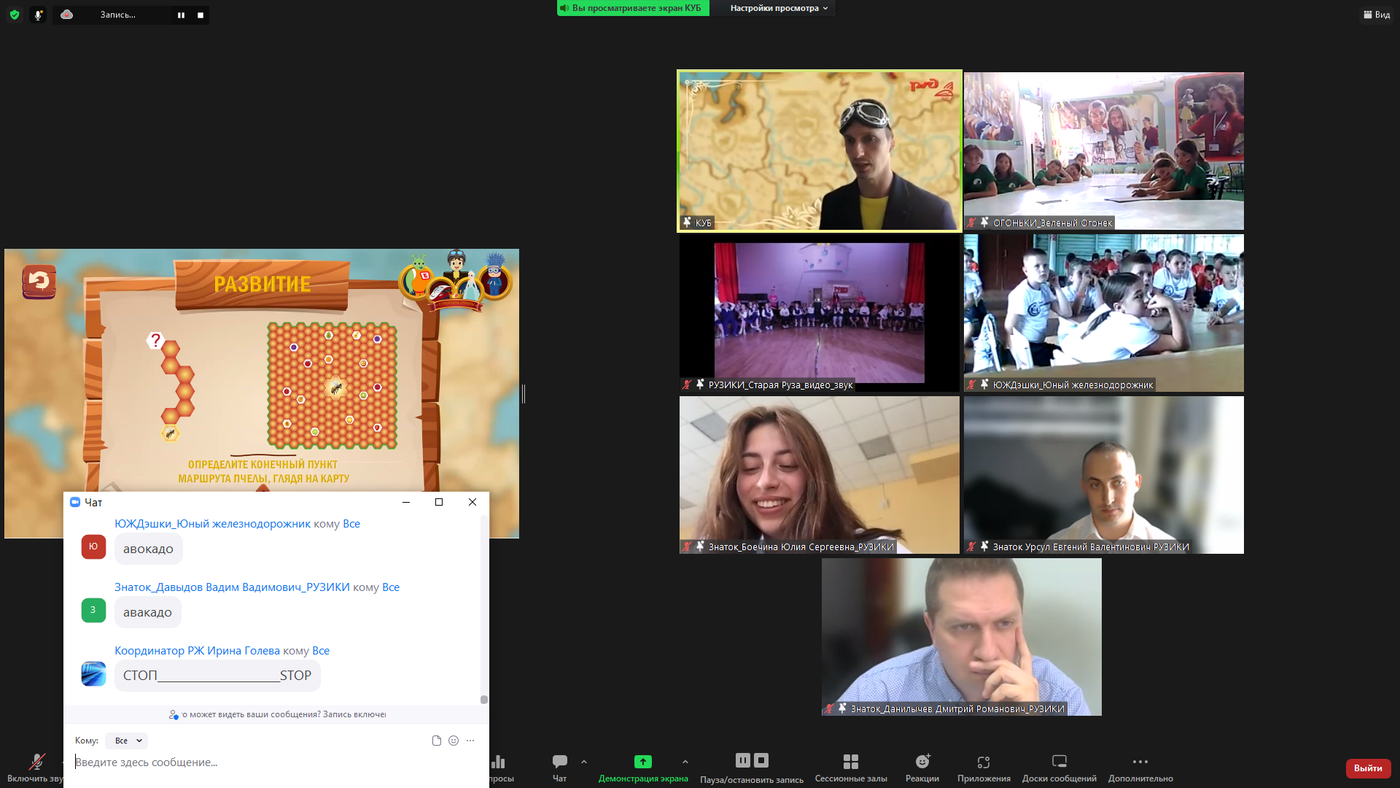Open Whiteboards (Доски сообщений)
The image size is (1400, 788).
(1059, 763)
